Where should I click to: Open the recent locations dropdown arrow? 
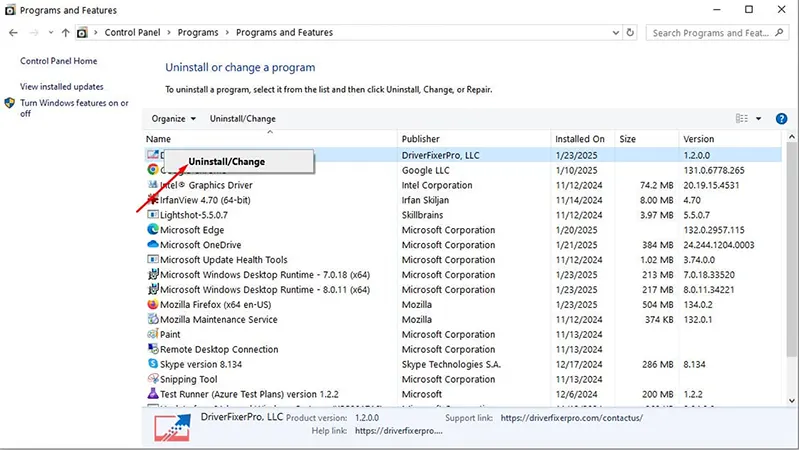(x=50, y=33)
